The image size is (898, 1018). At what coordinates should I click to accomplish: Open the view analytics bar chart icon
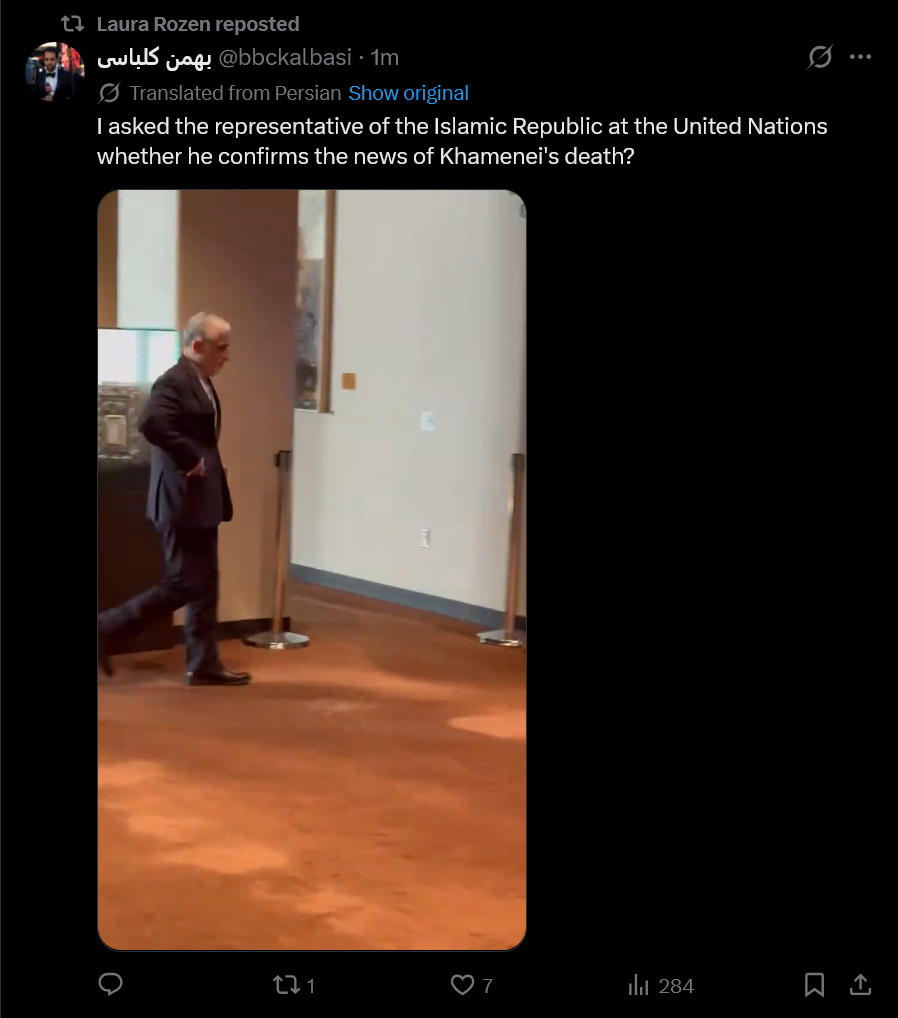[638, 986]
